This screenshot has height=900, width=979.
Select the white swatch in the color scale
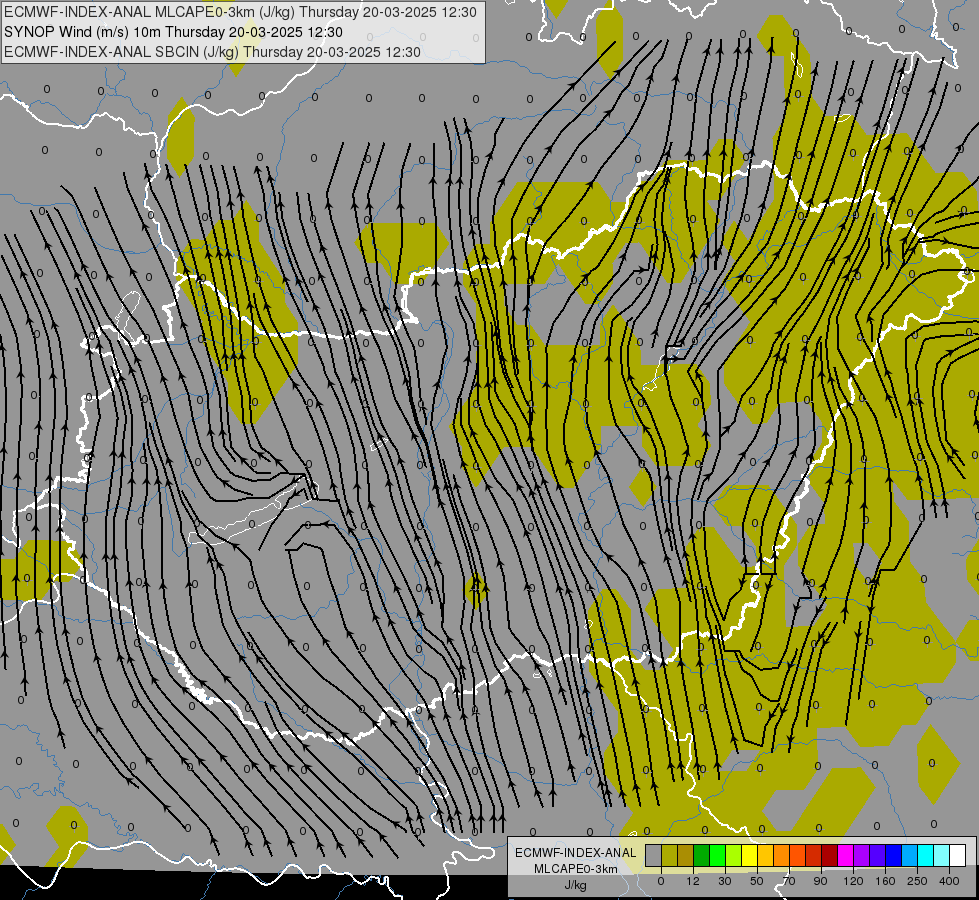click(x=958, y=855)
